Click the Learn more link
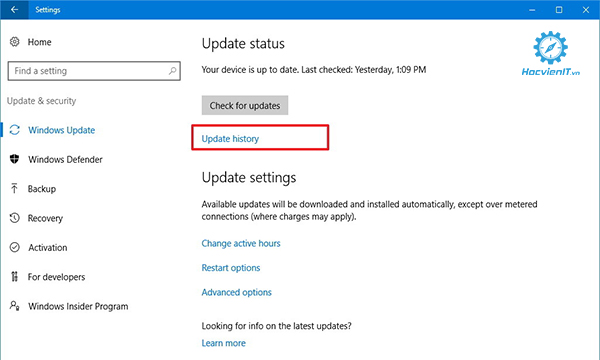Viewport: 600px width, 360px height. click(x=223, y=343)
